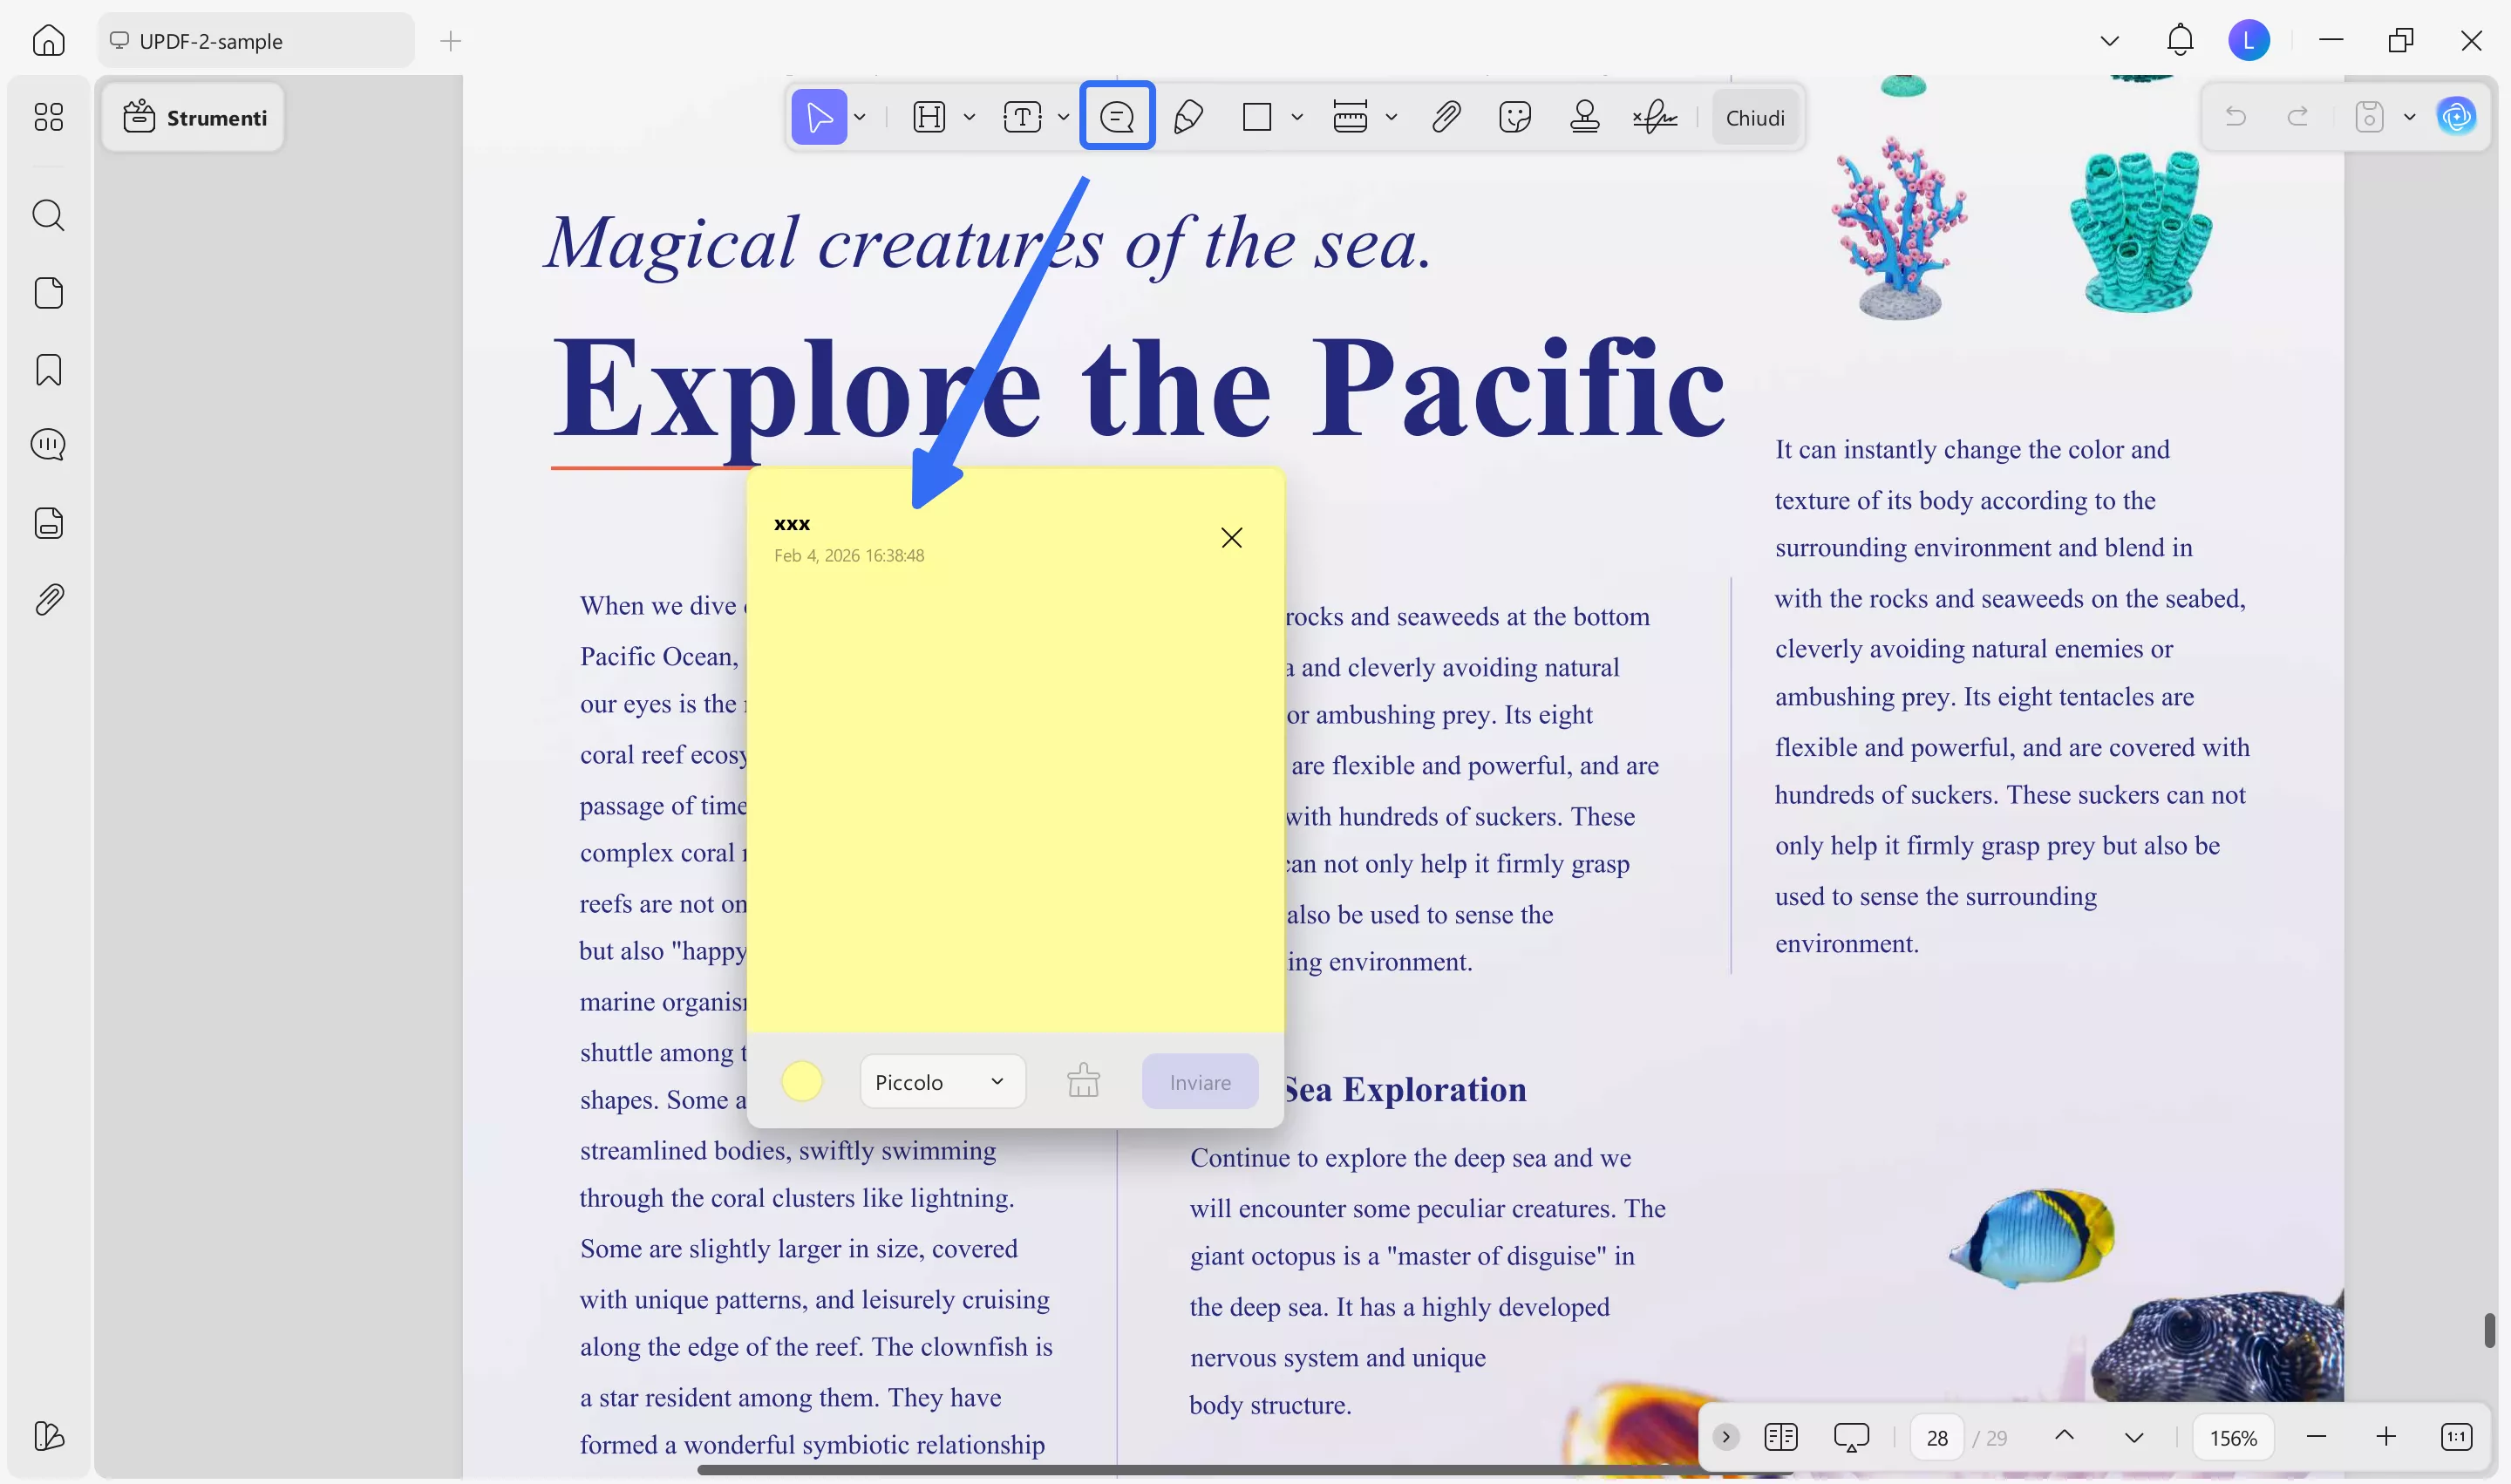Open the Pencil annotation tool

point(1188,116)
